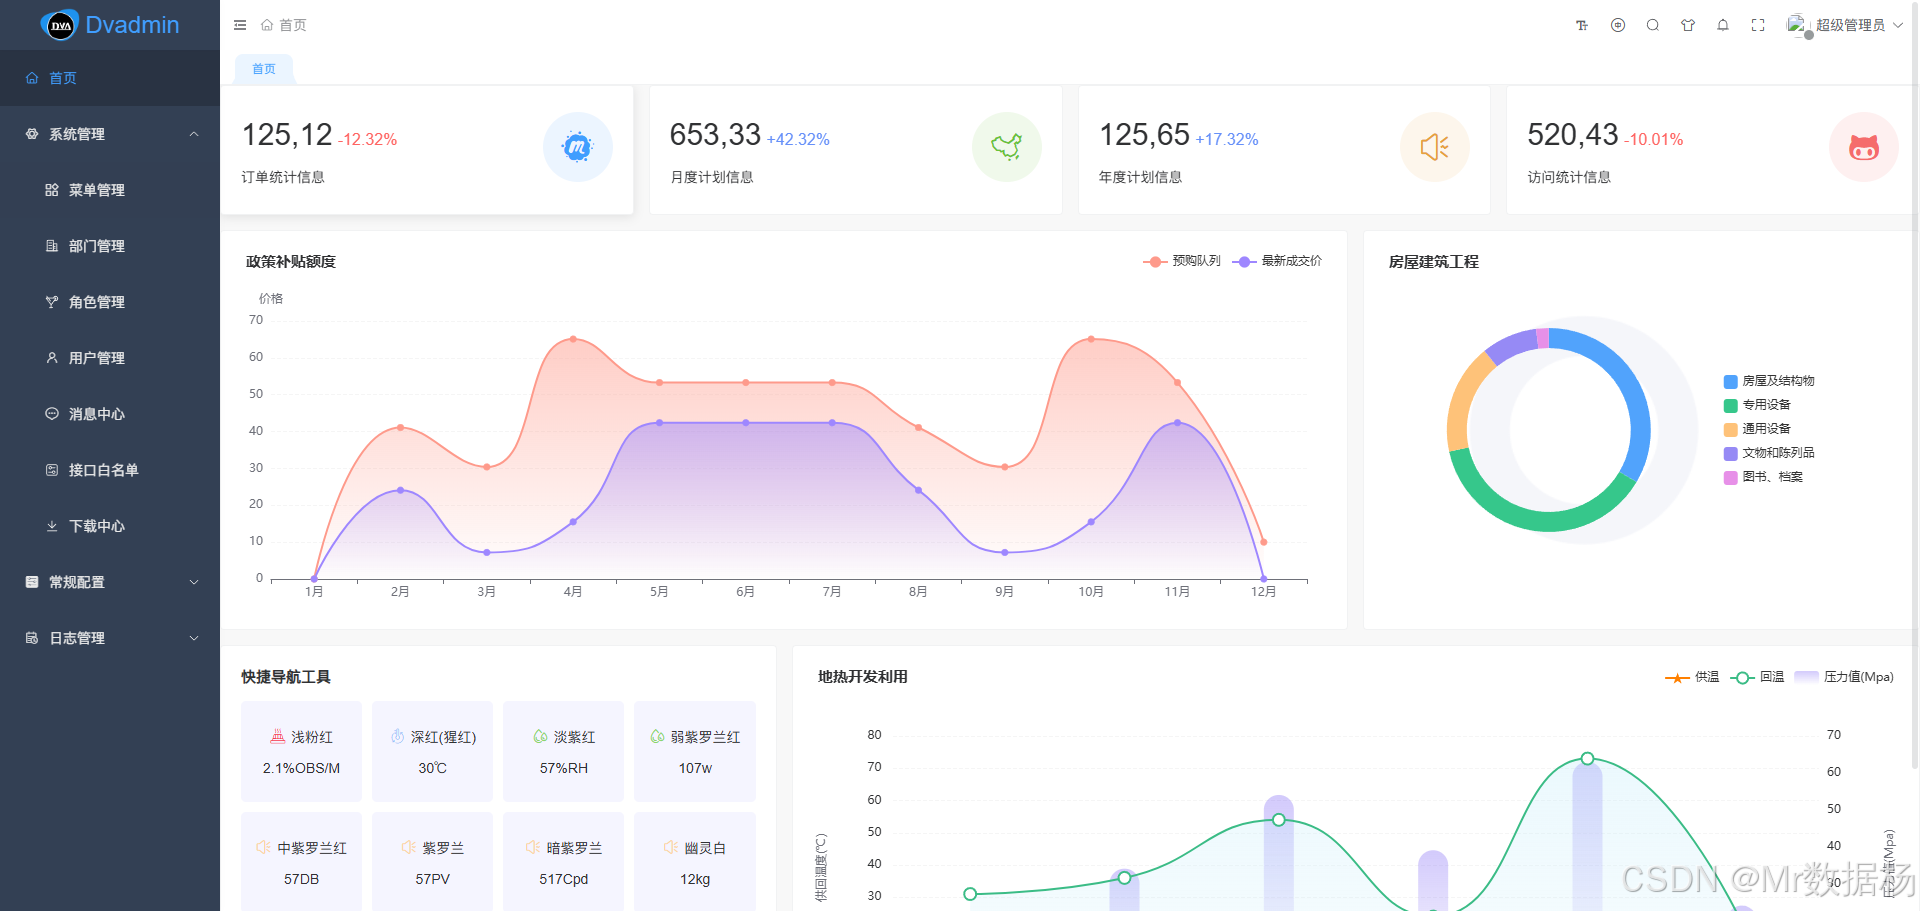Image resolution: width=1920 pixels, height=911 pixels.
Task: Open the font size settings icon
Action: point(1582,25)
